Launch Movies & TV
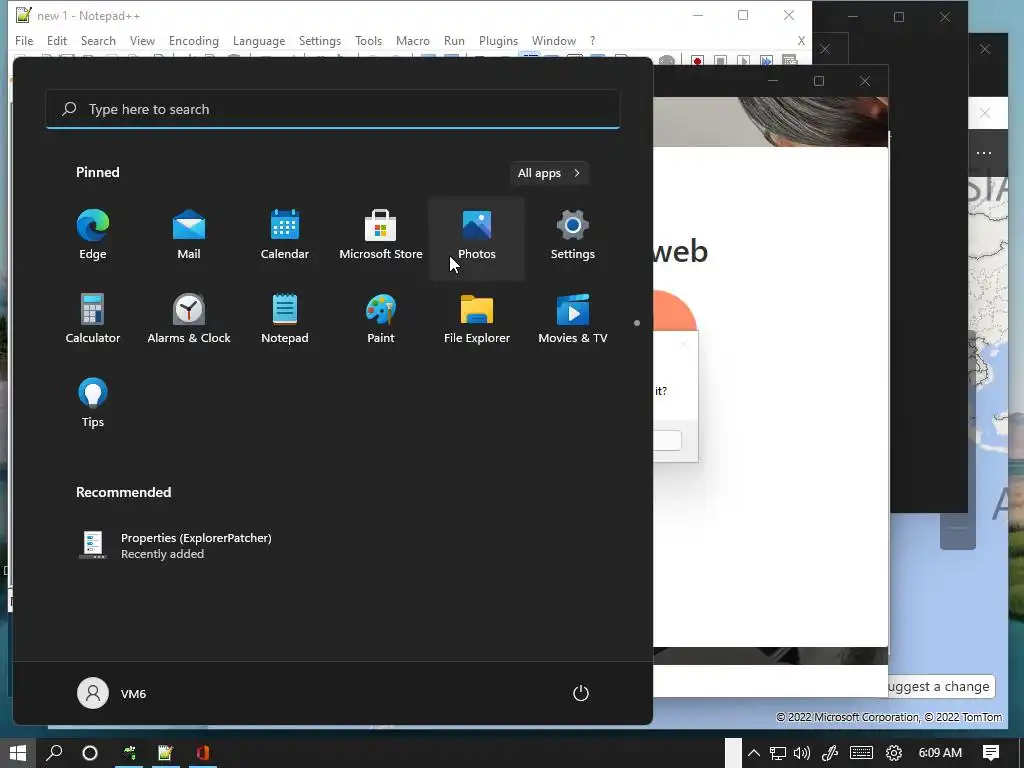Viewport: 1024px width, 768px height. pyautogui.click(x=573, y=319)
